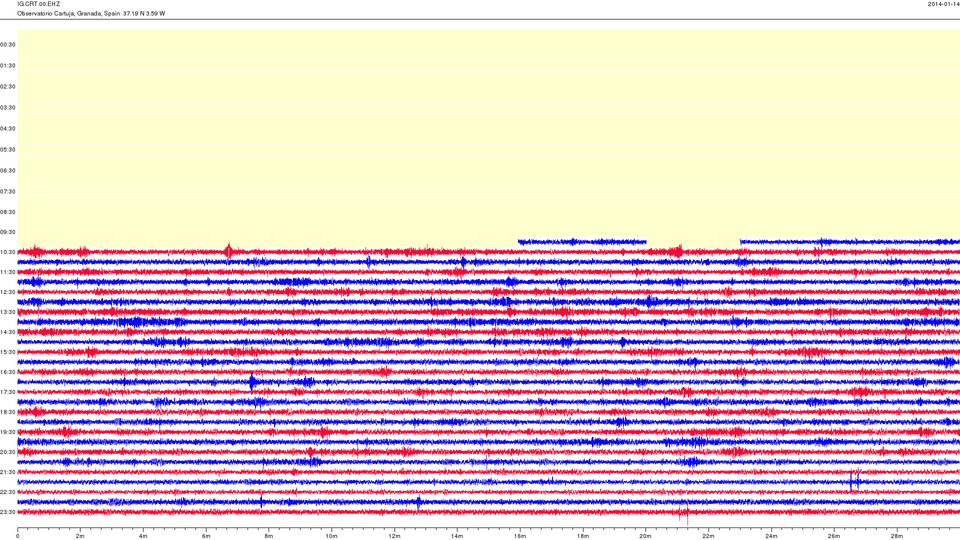Click the 03:30 time row label
This screenshot has height=540, width=960.
(x=8, y=108)
